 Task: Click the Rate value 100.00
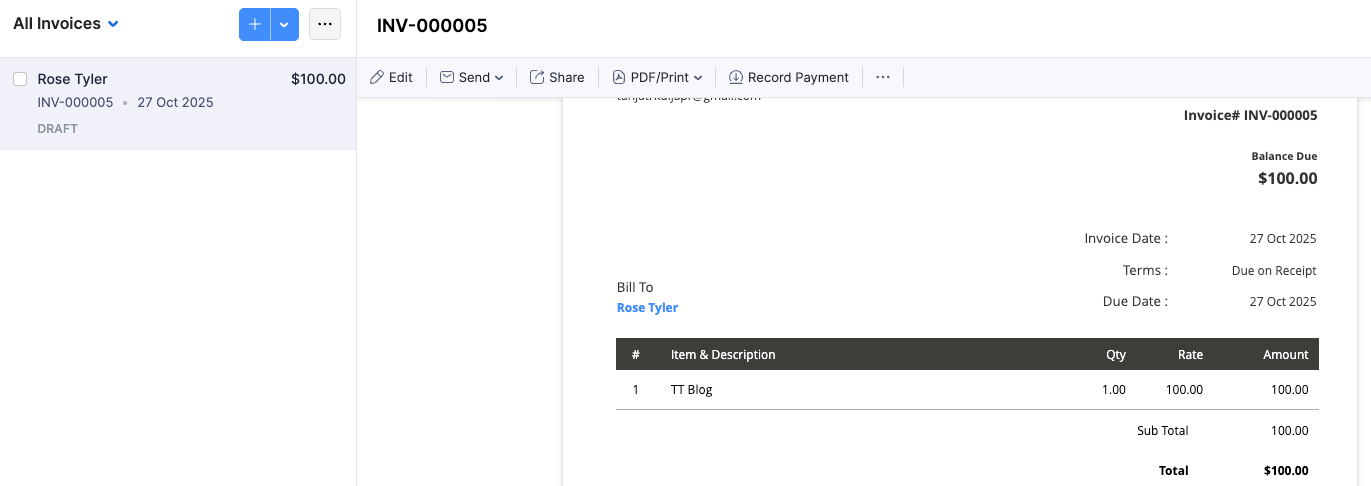tap(1184, 390)
